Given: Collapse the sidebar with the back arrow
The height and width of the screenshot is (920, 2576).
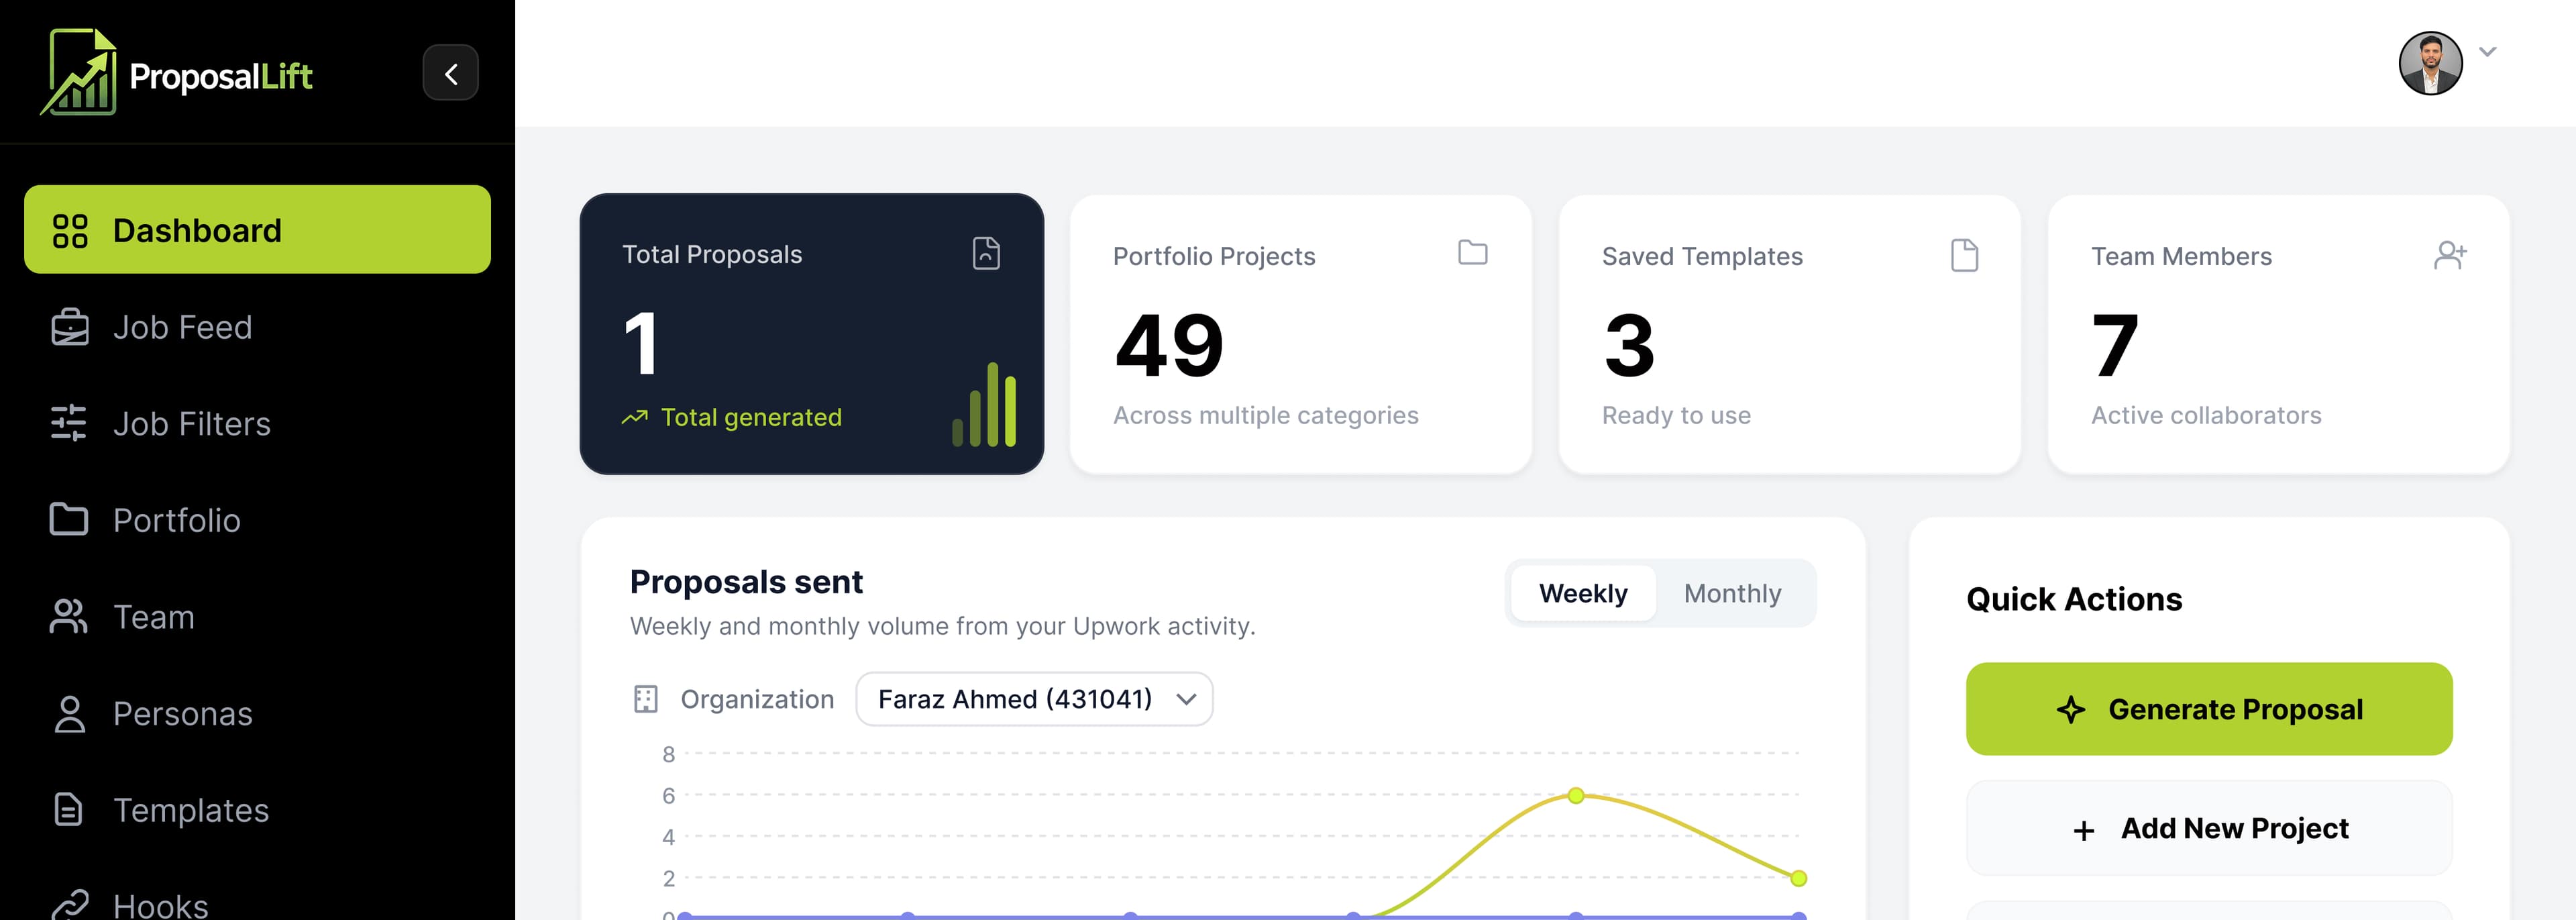Looking at the screenshot, I should (x=450, y=73).
